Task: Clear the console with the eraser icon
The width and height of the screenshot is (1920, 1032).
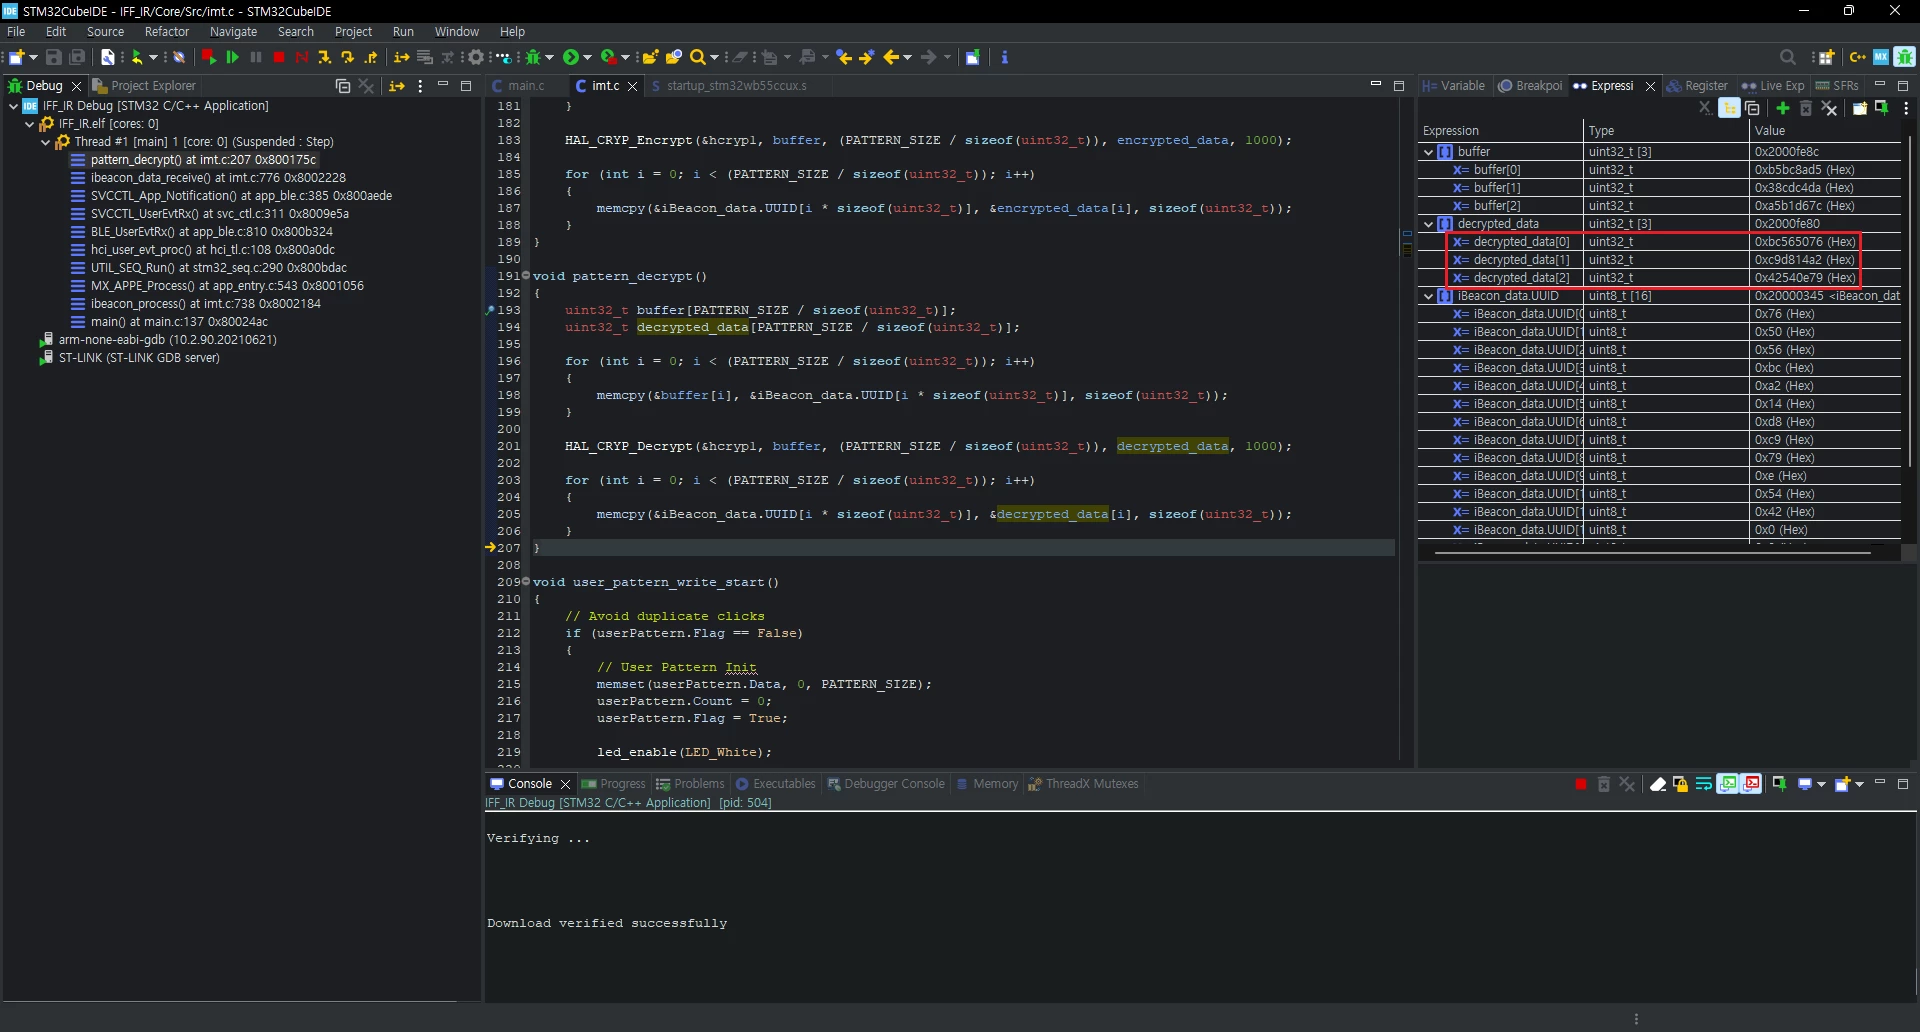Action: 1657,784
